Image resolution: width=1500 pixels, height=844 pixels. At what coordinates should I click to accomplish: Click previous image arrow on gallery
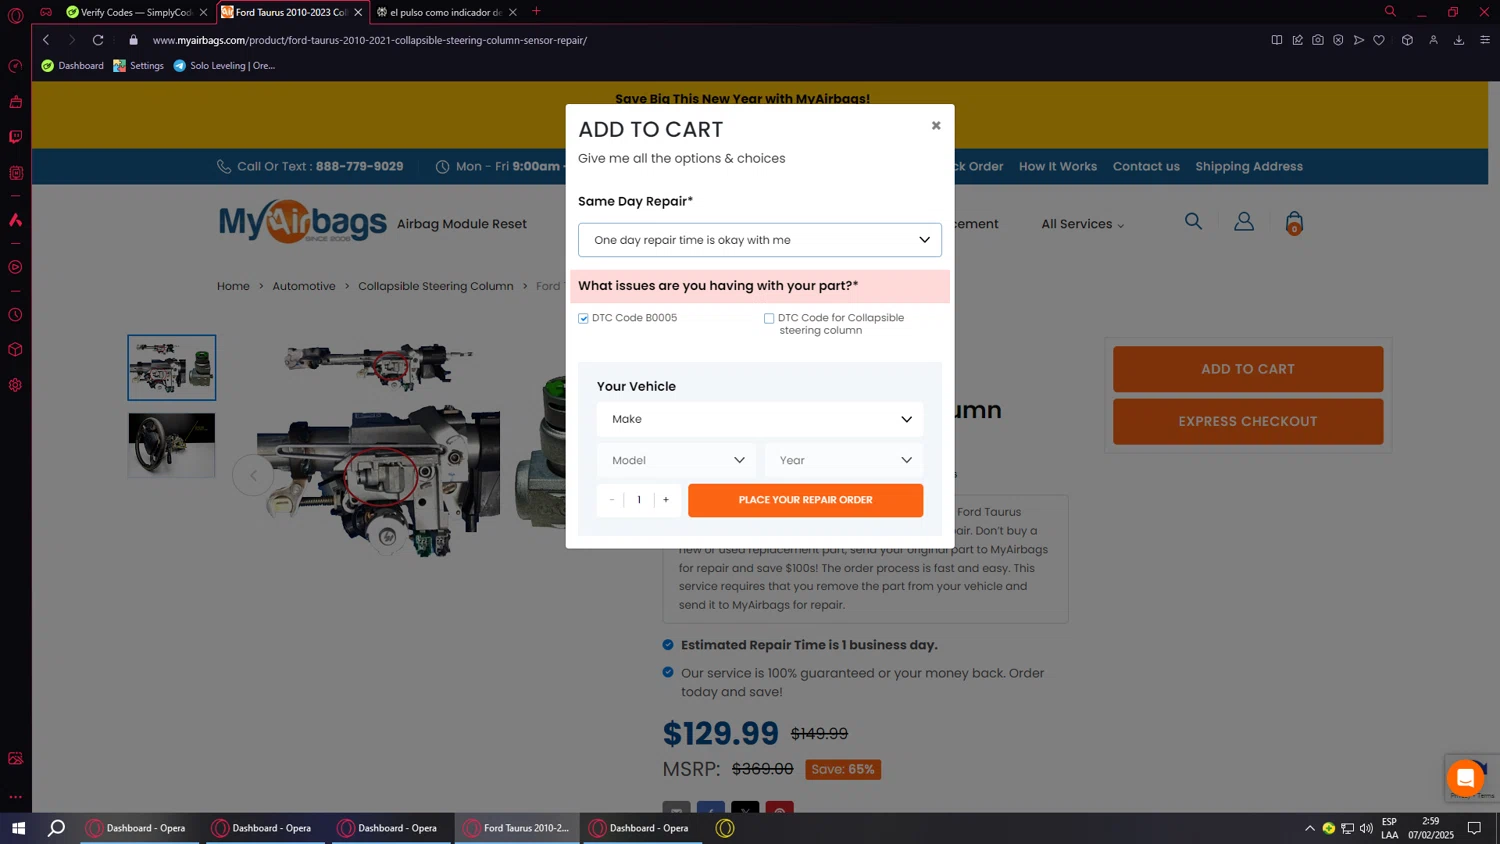(x=253, y=475)
